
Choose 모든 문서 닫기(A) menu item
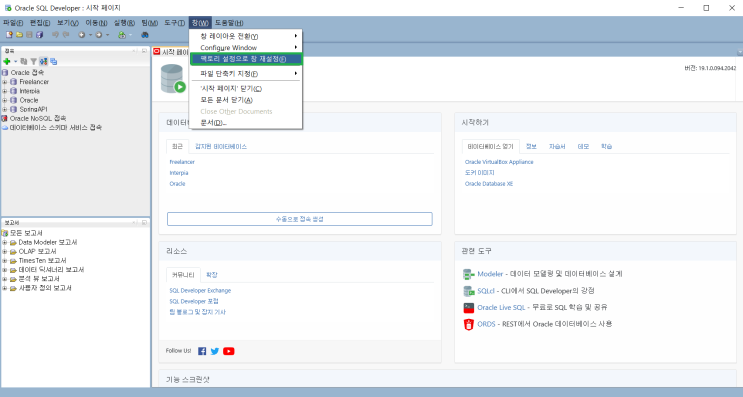245,100
